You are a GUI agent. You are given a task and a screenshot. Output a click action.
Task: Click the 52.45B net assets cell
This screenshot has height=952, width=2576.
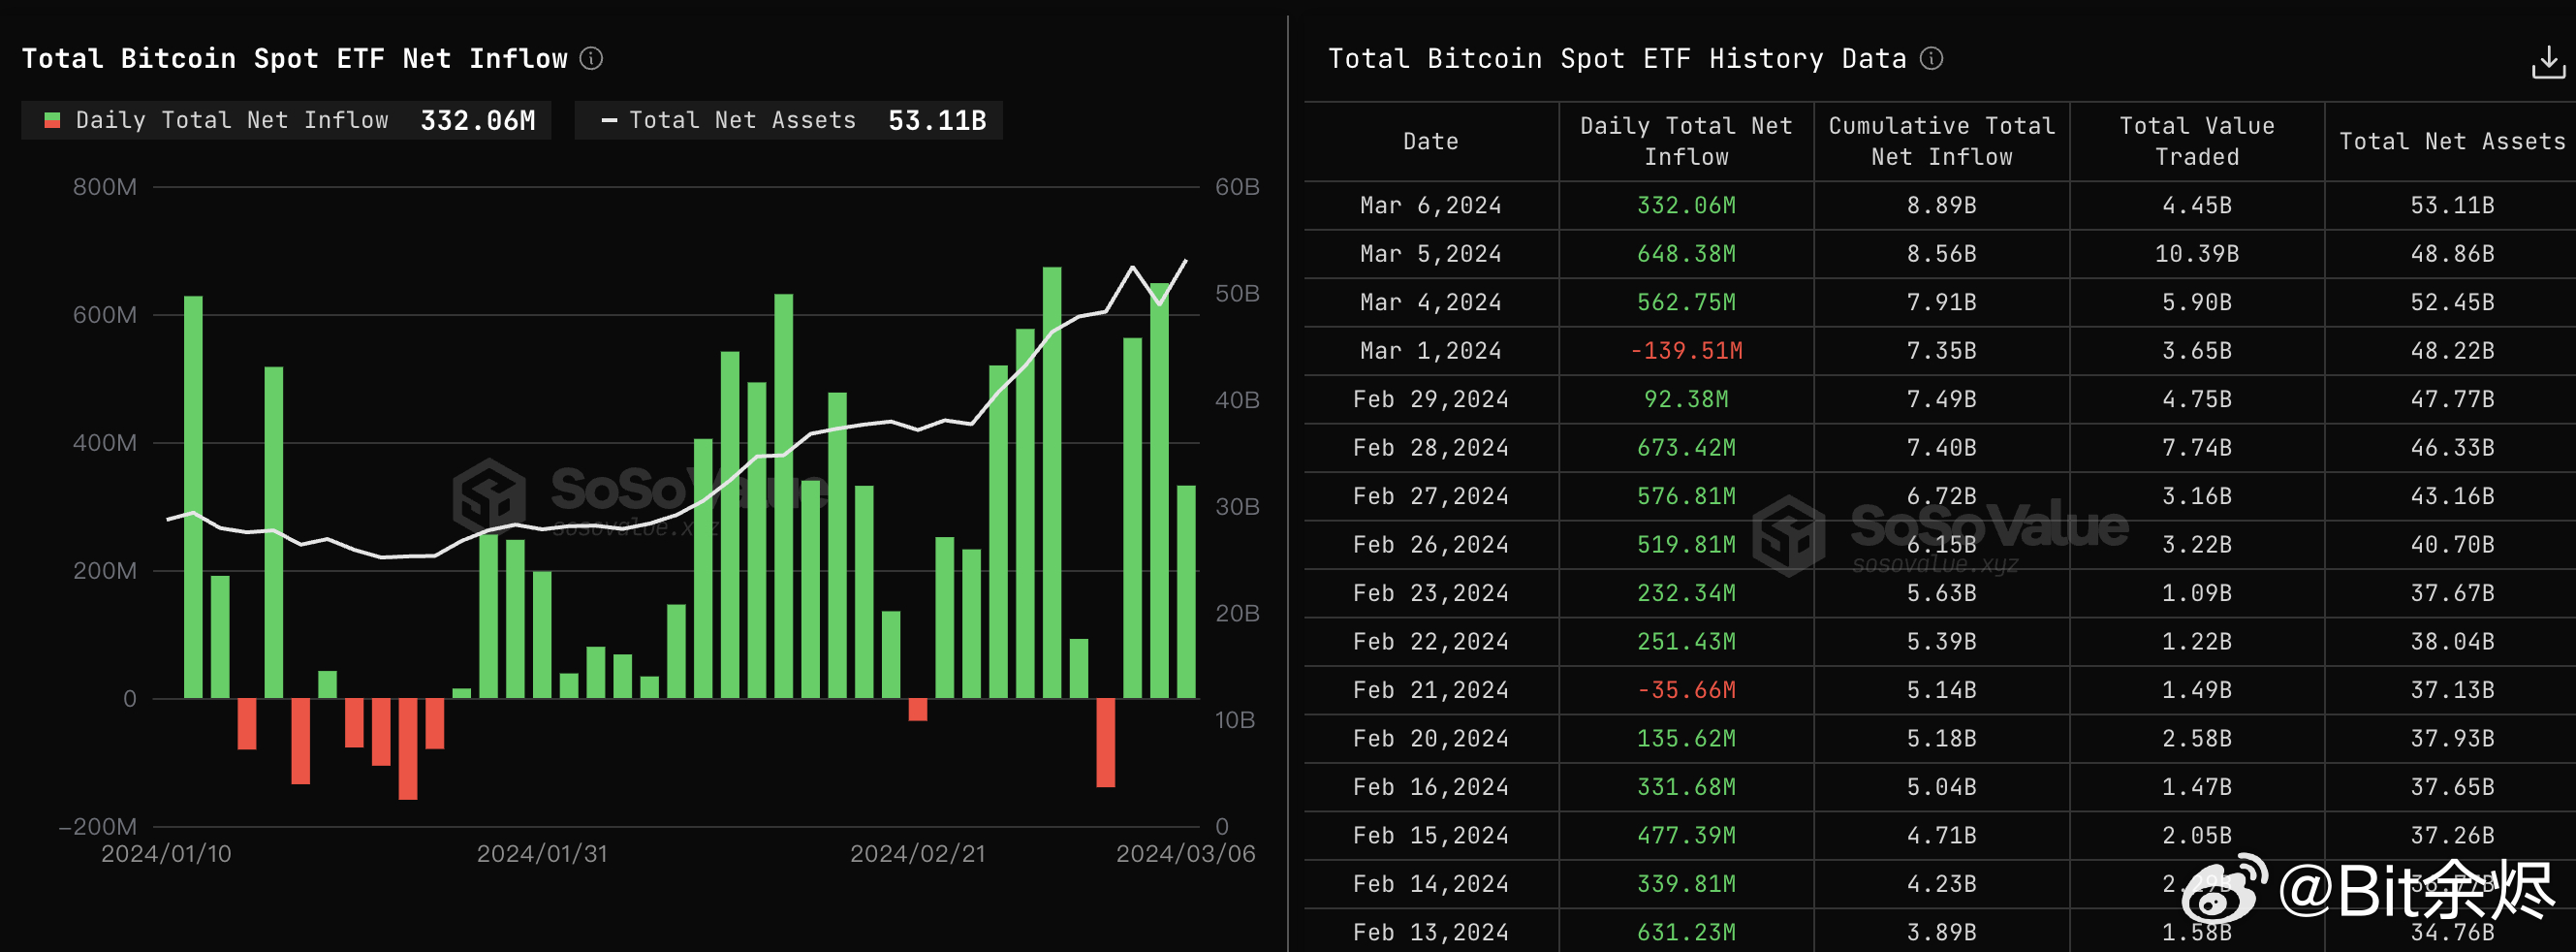tap(2452, 303)
